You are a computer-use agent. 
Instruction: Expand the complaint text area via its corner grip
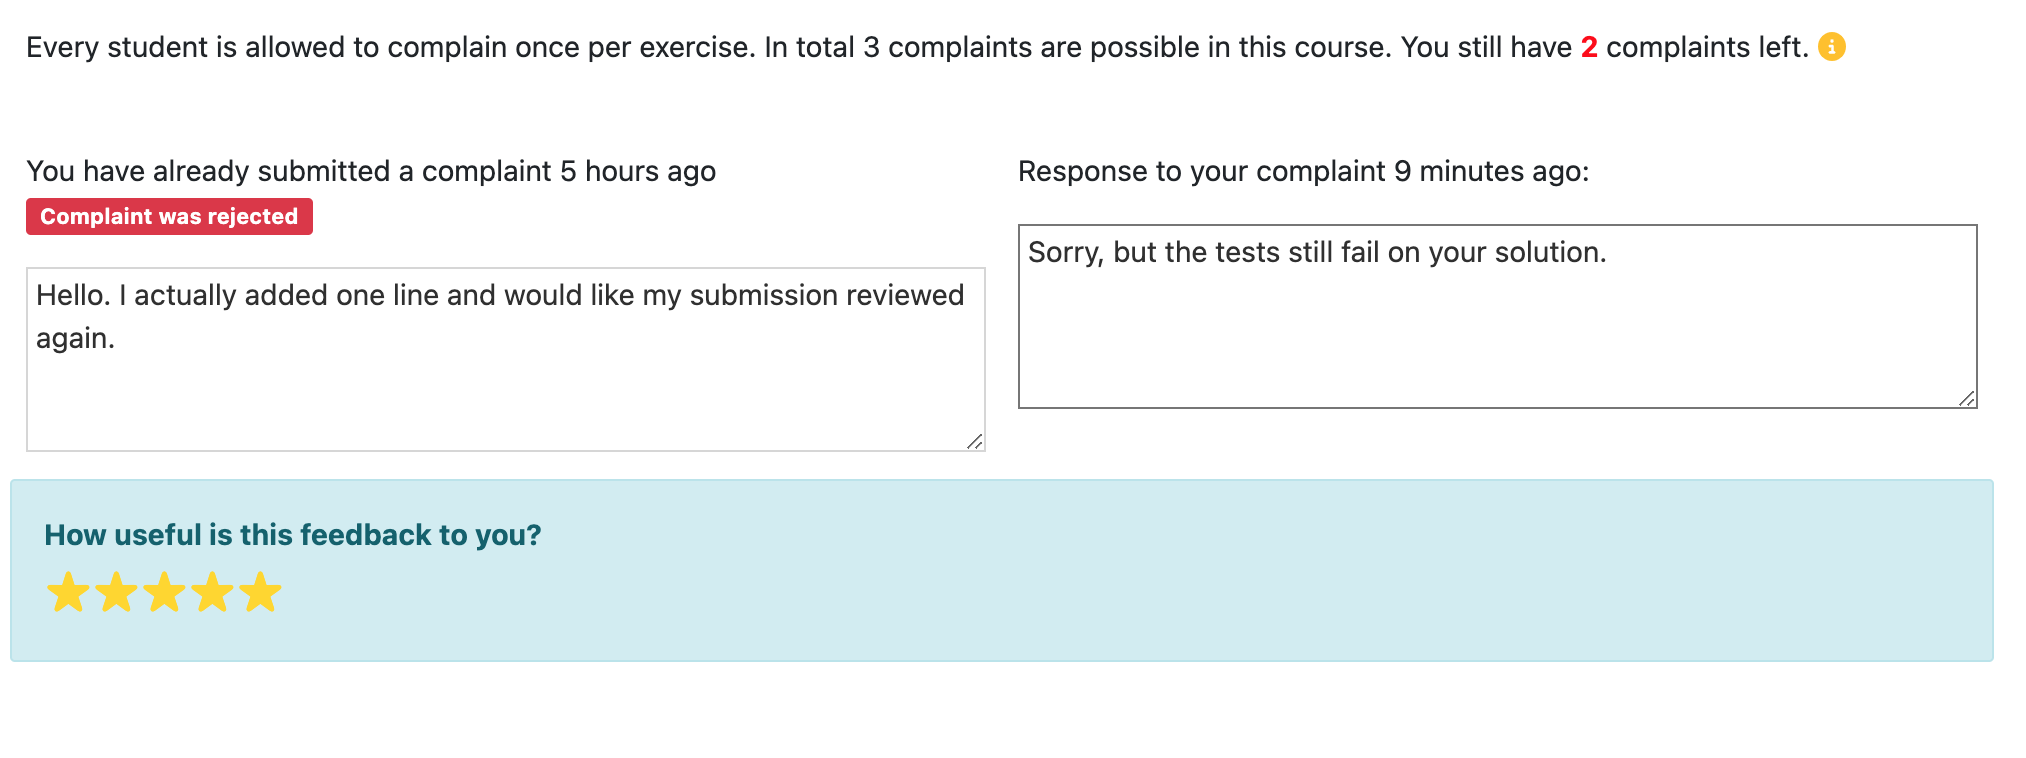coord(975,440)
